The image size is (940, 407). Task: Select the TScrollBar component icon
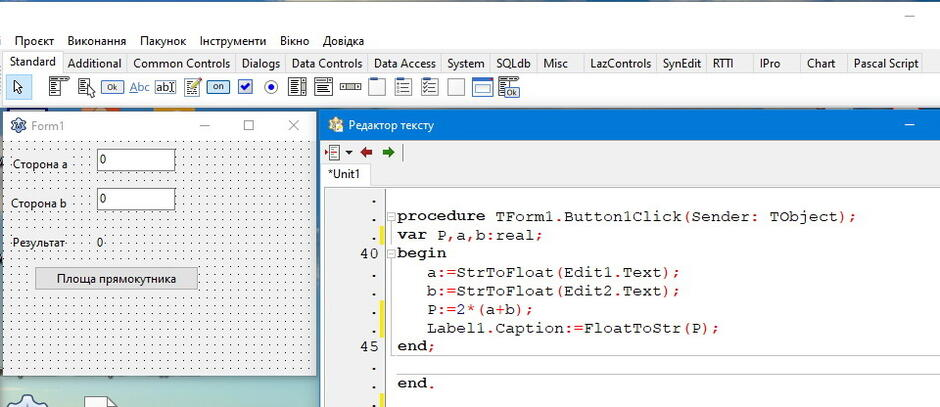[351, 87]
